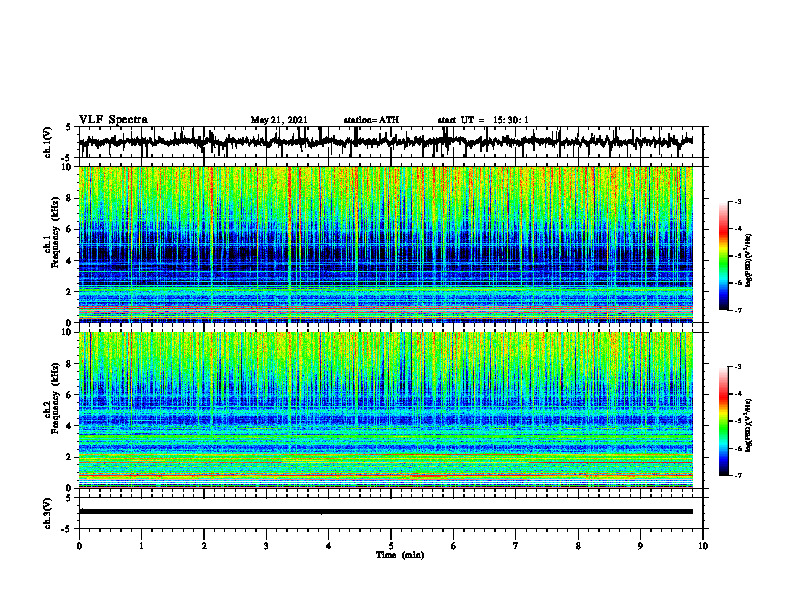
Task: Click the 'Time (min)' x-axis label
Action: (x=400, y=555)
